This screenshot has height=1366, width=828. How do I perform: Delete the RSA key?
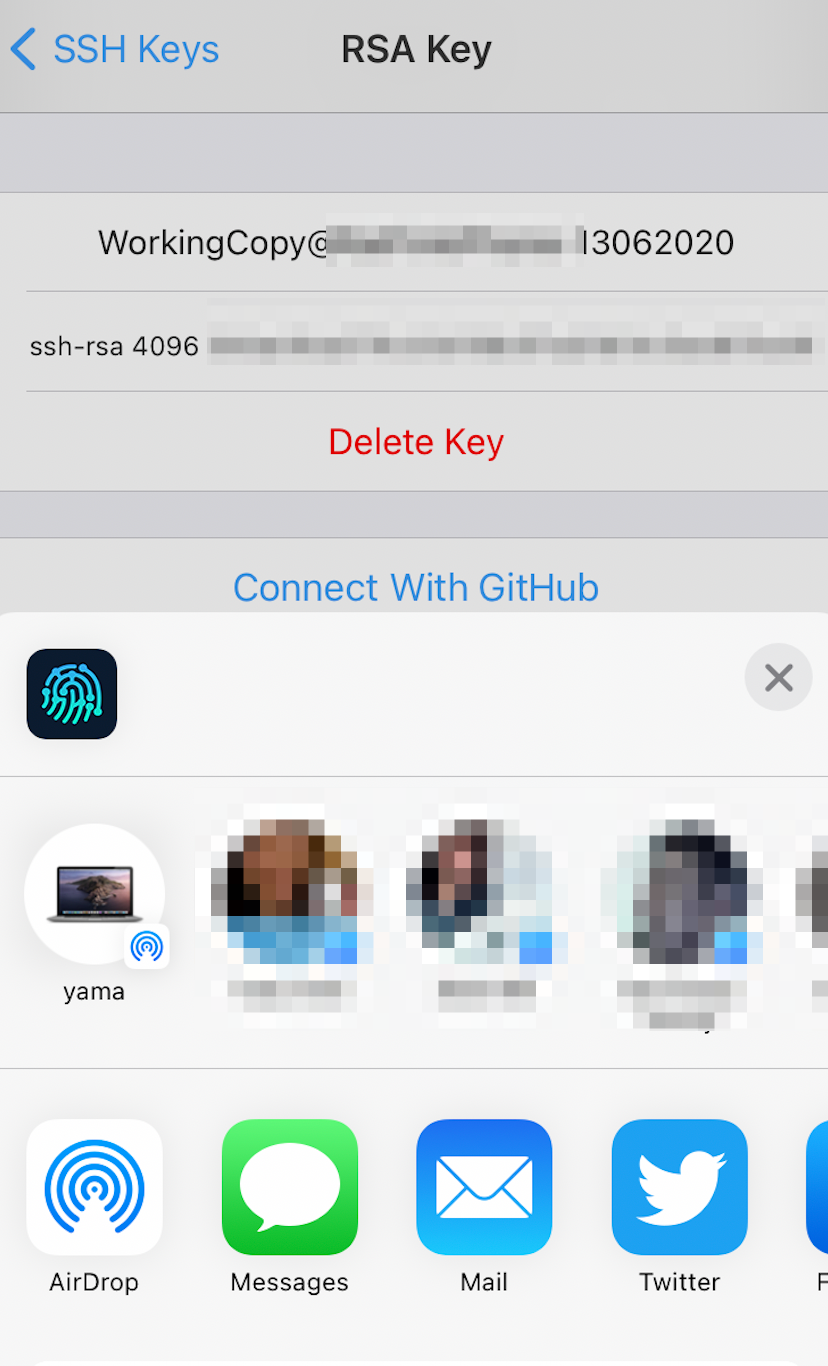coord(415,441)
